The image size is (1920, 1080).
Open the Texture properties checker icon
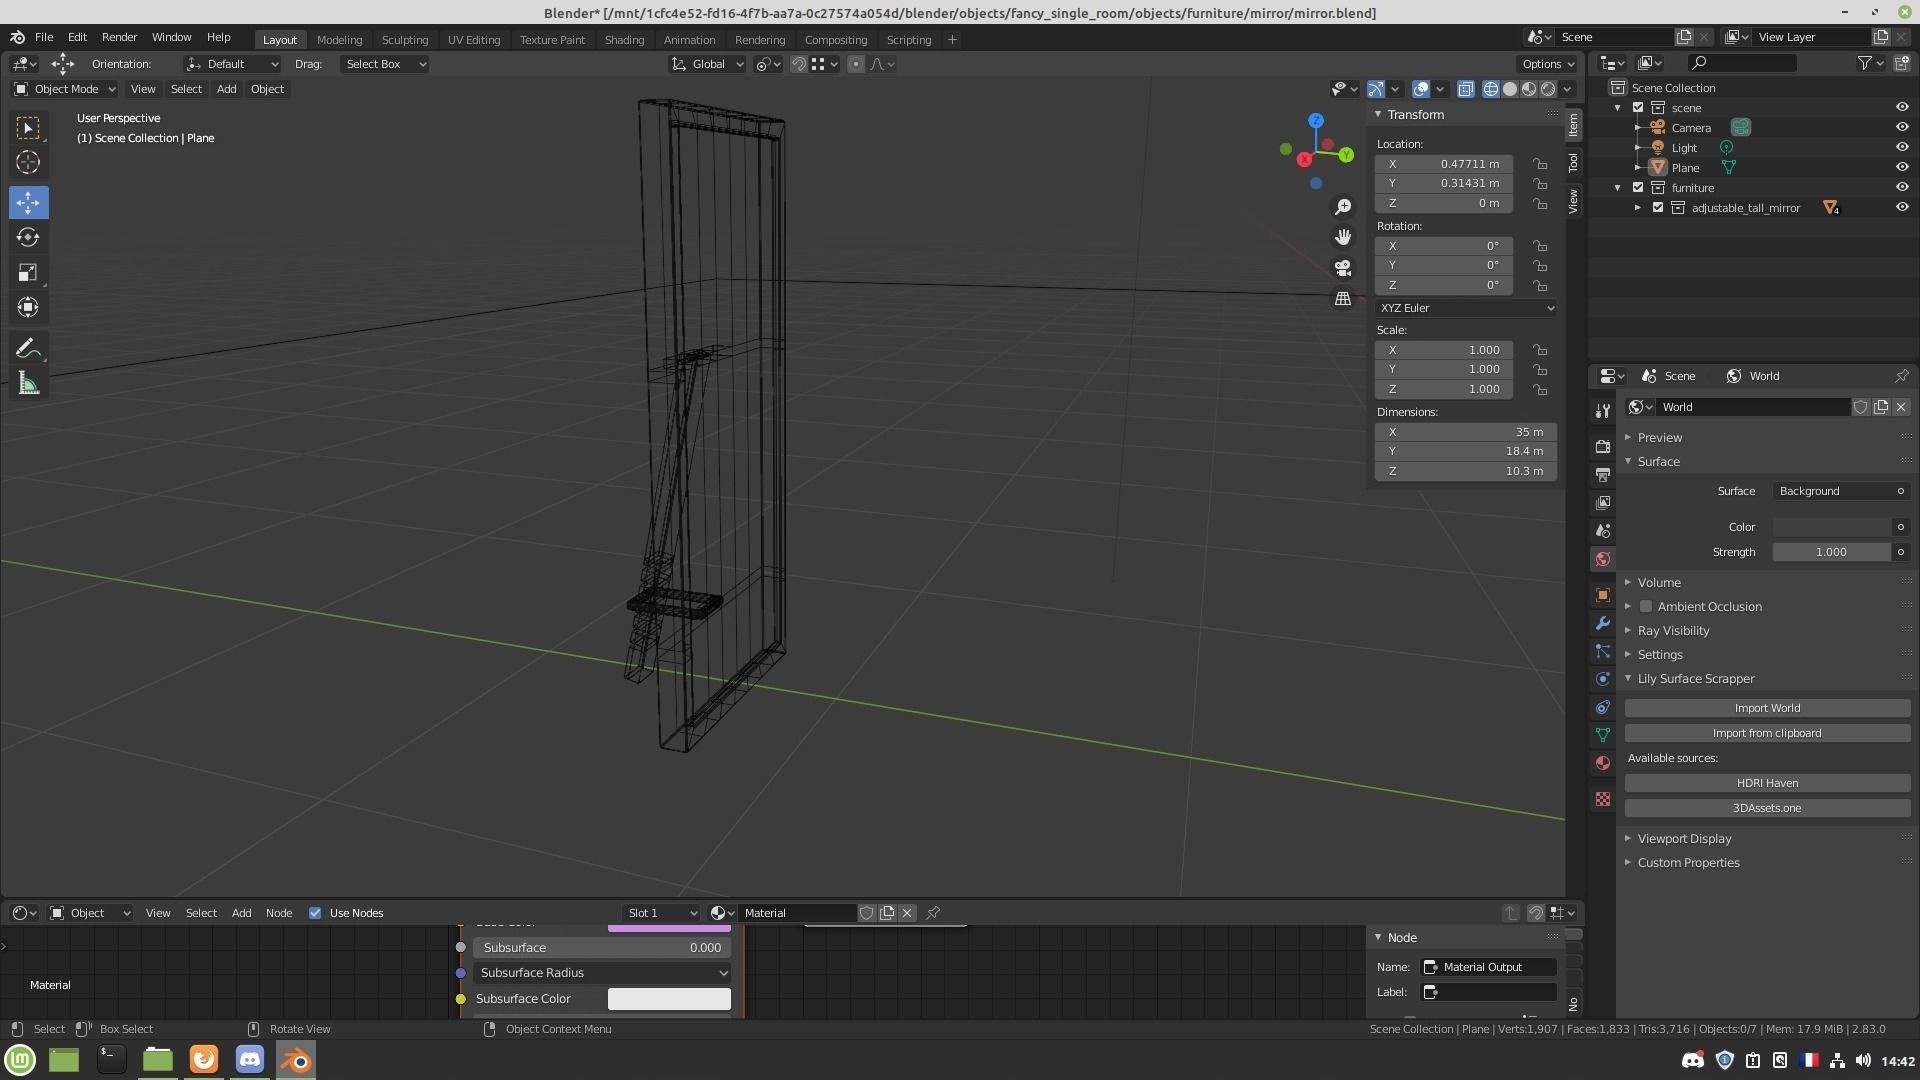(1603, 799)
